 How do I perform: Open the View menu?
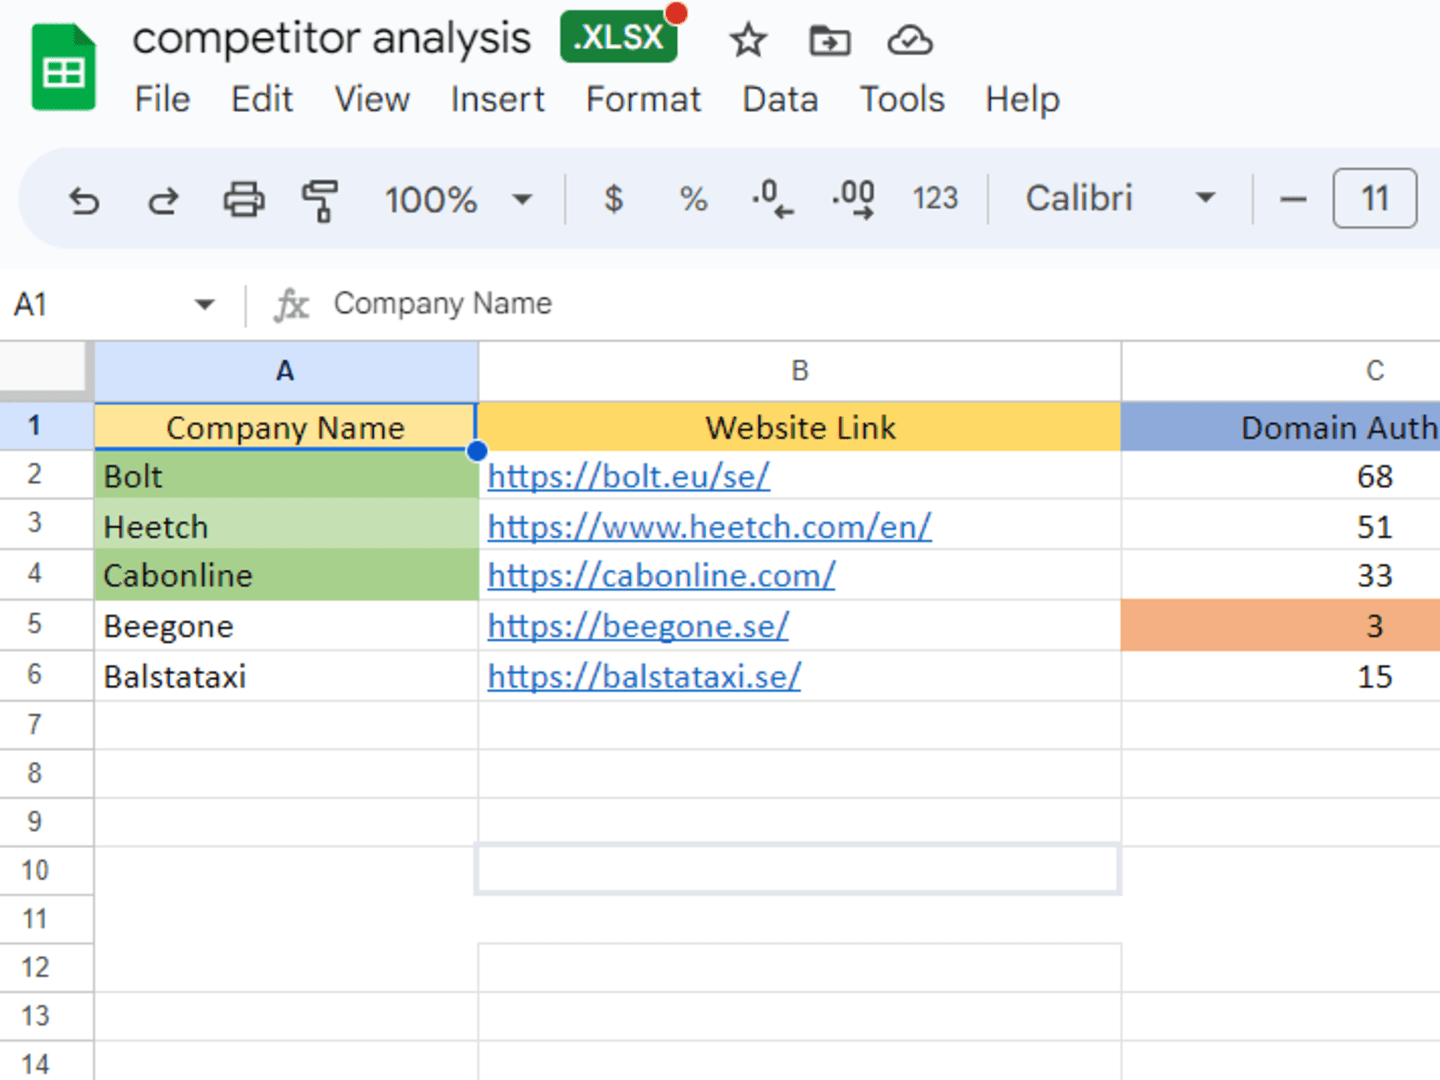pos(372,100)
